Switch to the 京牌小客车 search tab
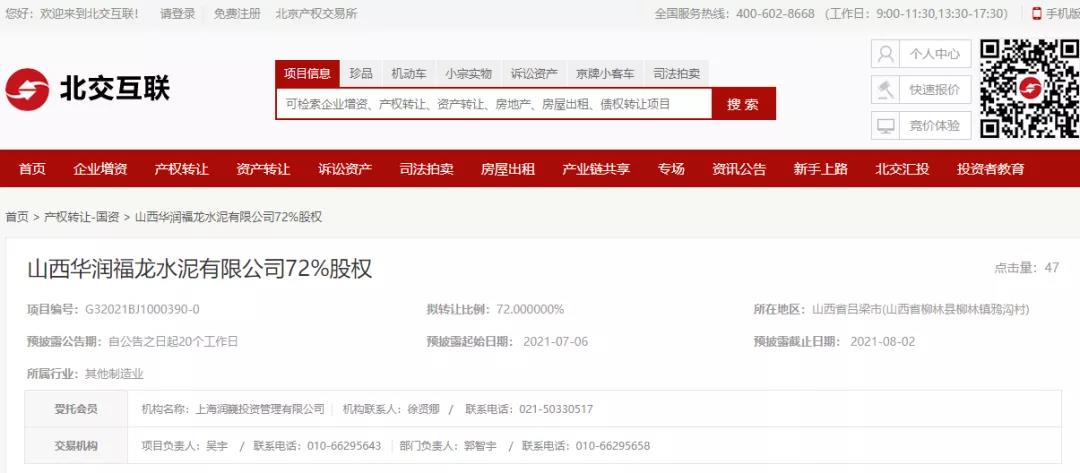Viewport: 1080px width, 473px height. point(605,74)
